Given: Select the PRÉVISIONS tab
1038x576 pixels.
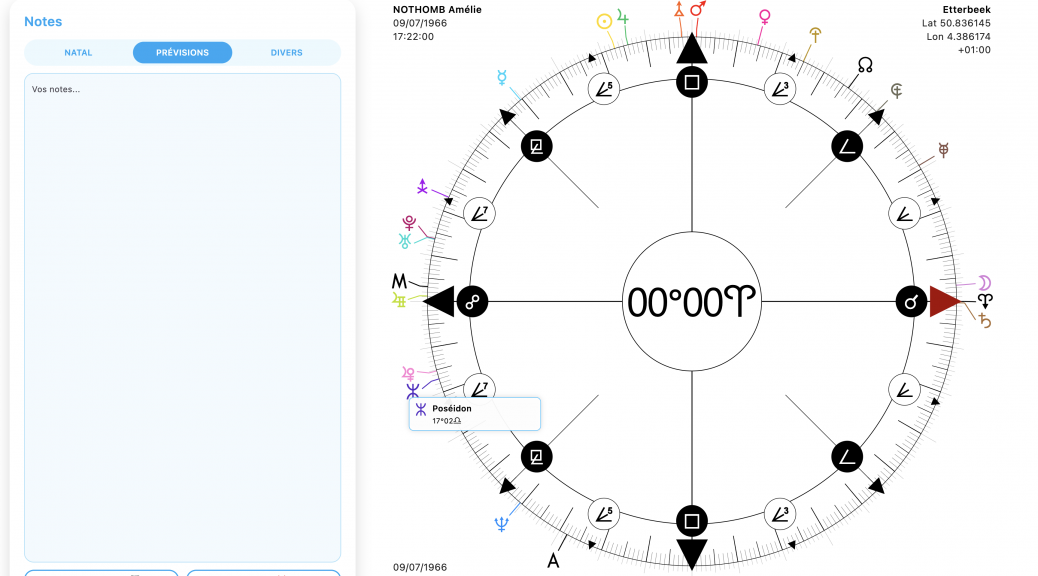Looking at the screenshot, I should [182, 53].
